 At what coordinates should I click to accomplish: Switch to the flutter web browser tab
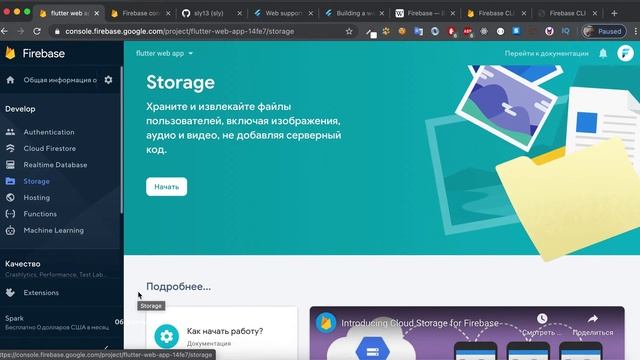(70, 13)
